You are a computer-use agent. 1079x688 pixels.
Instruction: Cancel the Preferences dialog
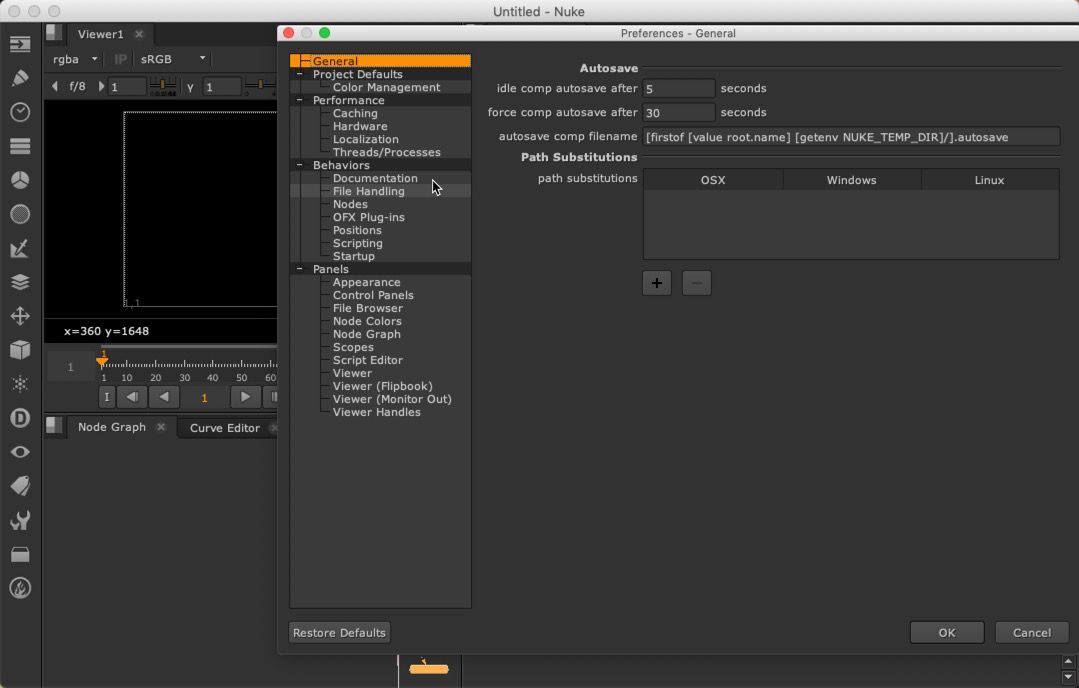coord(1032,632)
